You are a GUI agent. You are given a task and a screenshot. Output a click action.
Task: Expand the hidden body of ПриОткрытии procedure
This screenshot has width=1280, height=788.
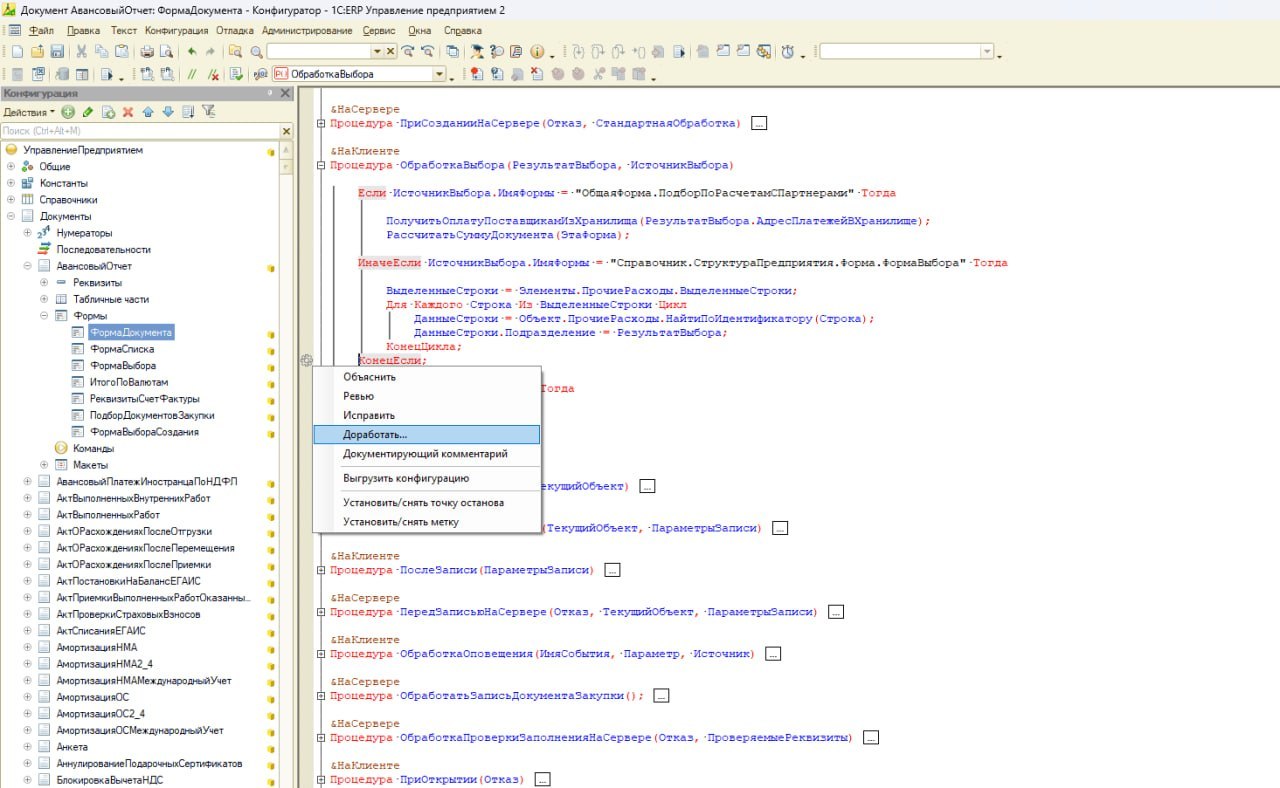(x=543, y=779)
